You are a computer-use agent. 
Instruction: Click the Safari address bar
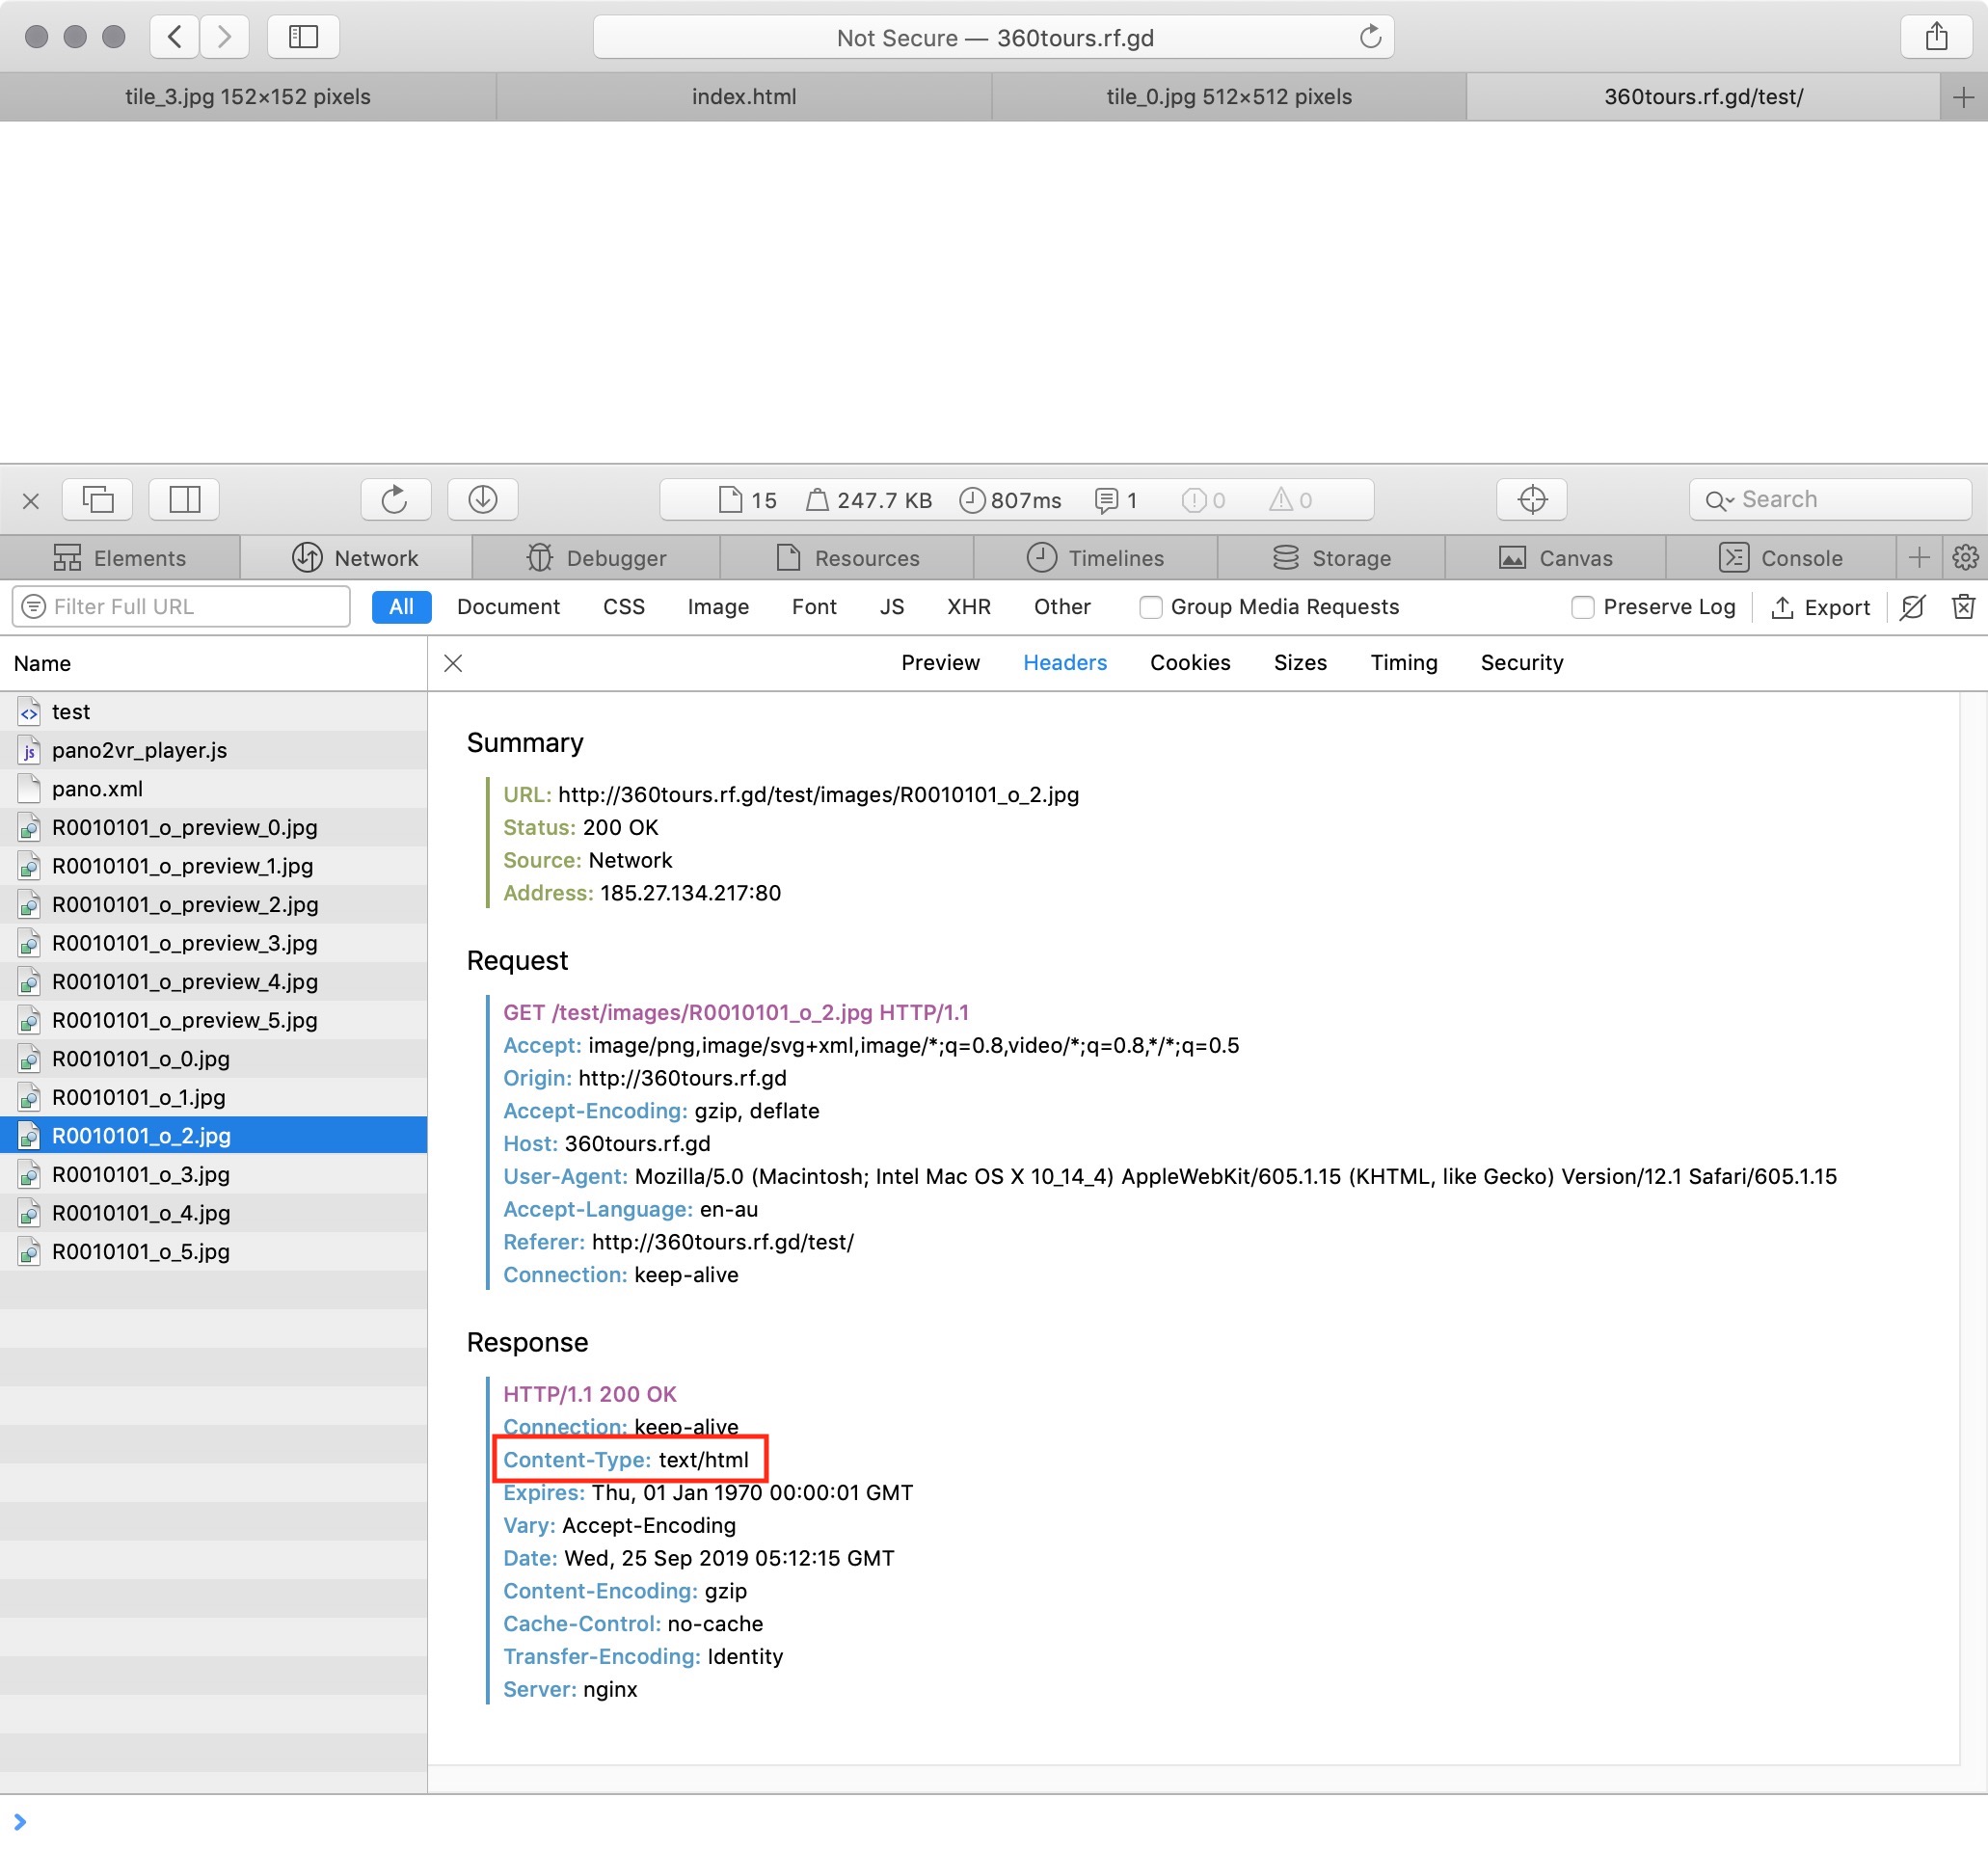click(993, 37)
